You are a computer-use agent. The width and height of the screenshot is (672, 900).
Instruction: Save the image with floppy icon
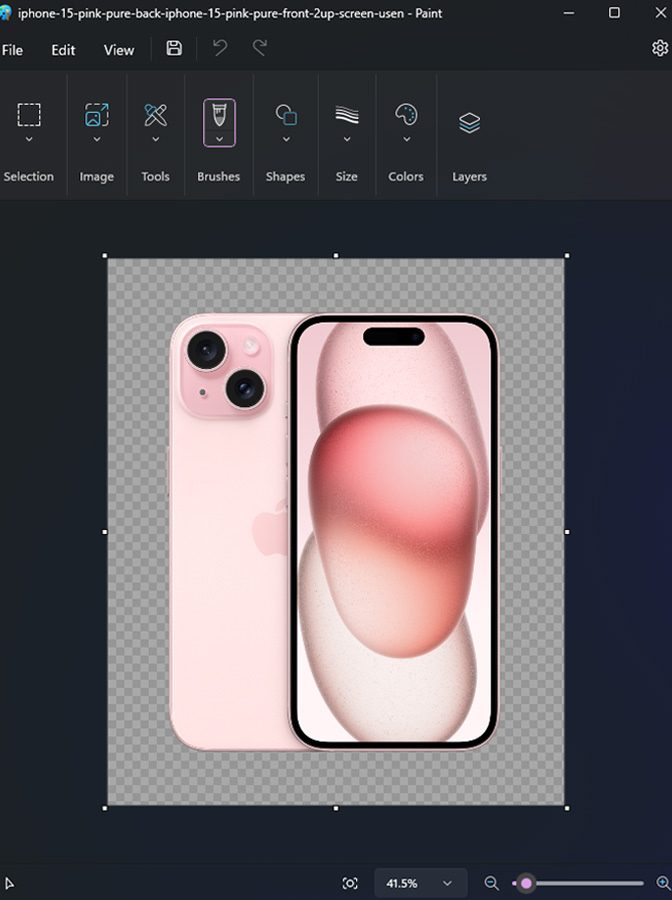point(174,48)
